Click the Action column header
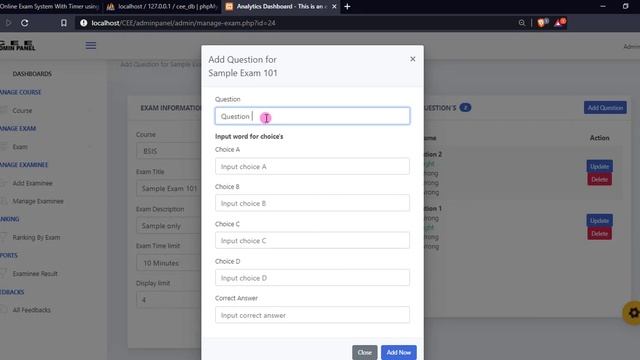 click(x=599, y=138)
